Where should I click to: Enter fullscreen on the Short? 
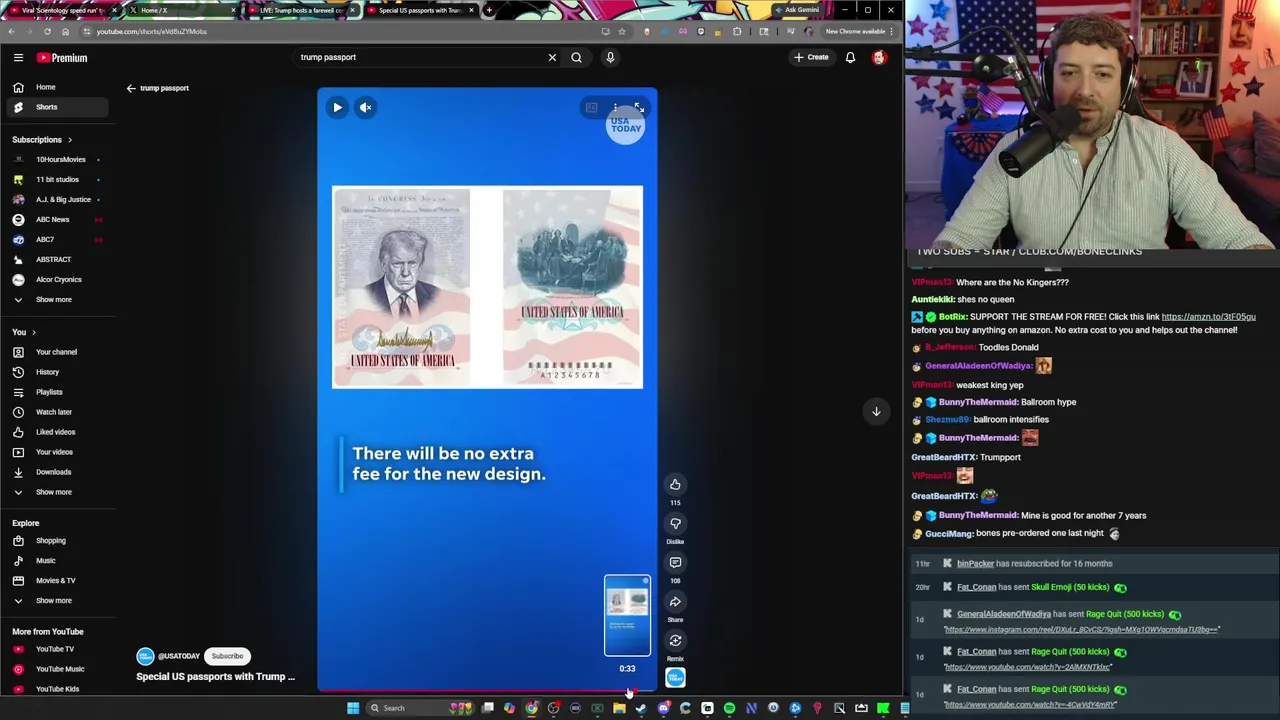[639, 107]
